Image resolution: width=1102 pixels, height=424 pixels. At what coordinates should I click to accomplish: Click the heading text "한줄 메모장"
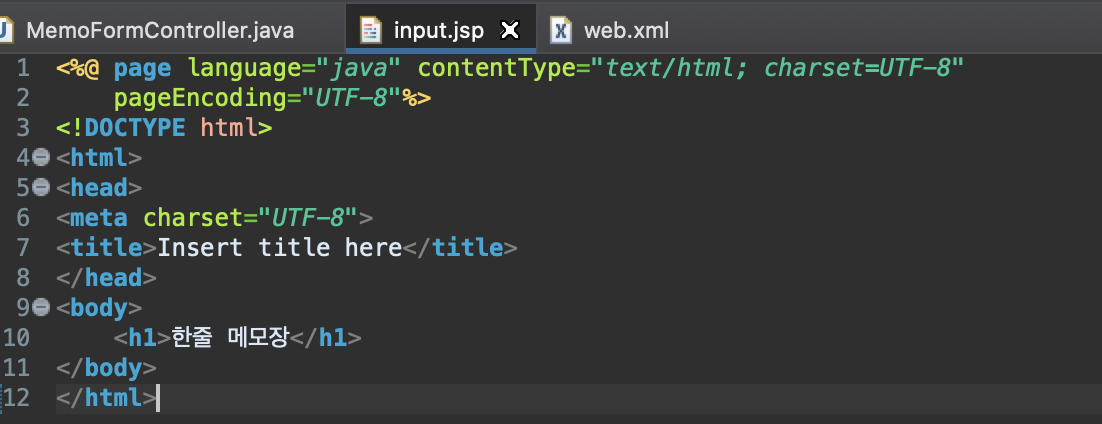(x=230, y=338)
